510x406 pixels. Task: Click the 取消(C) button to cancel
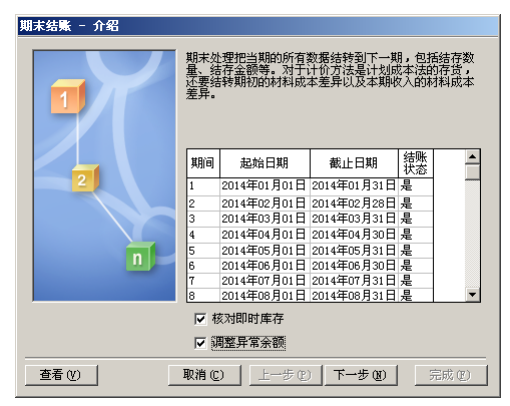pyautogui.click(x=204, y=375)
